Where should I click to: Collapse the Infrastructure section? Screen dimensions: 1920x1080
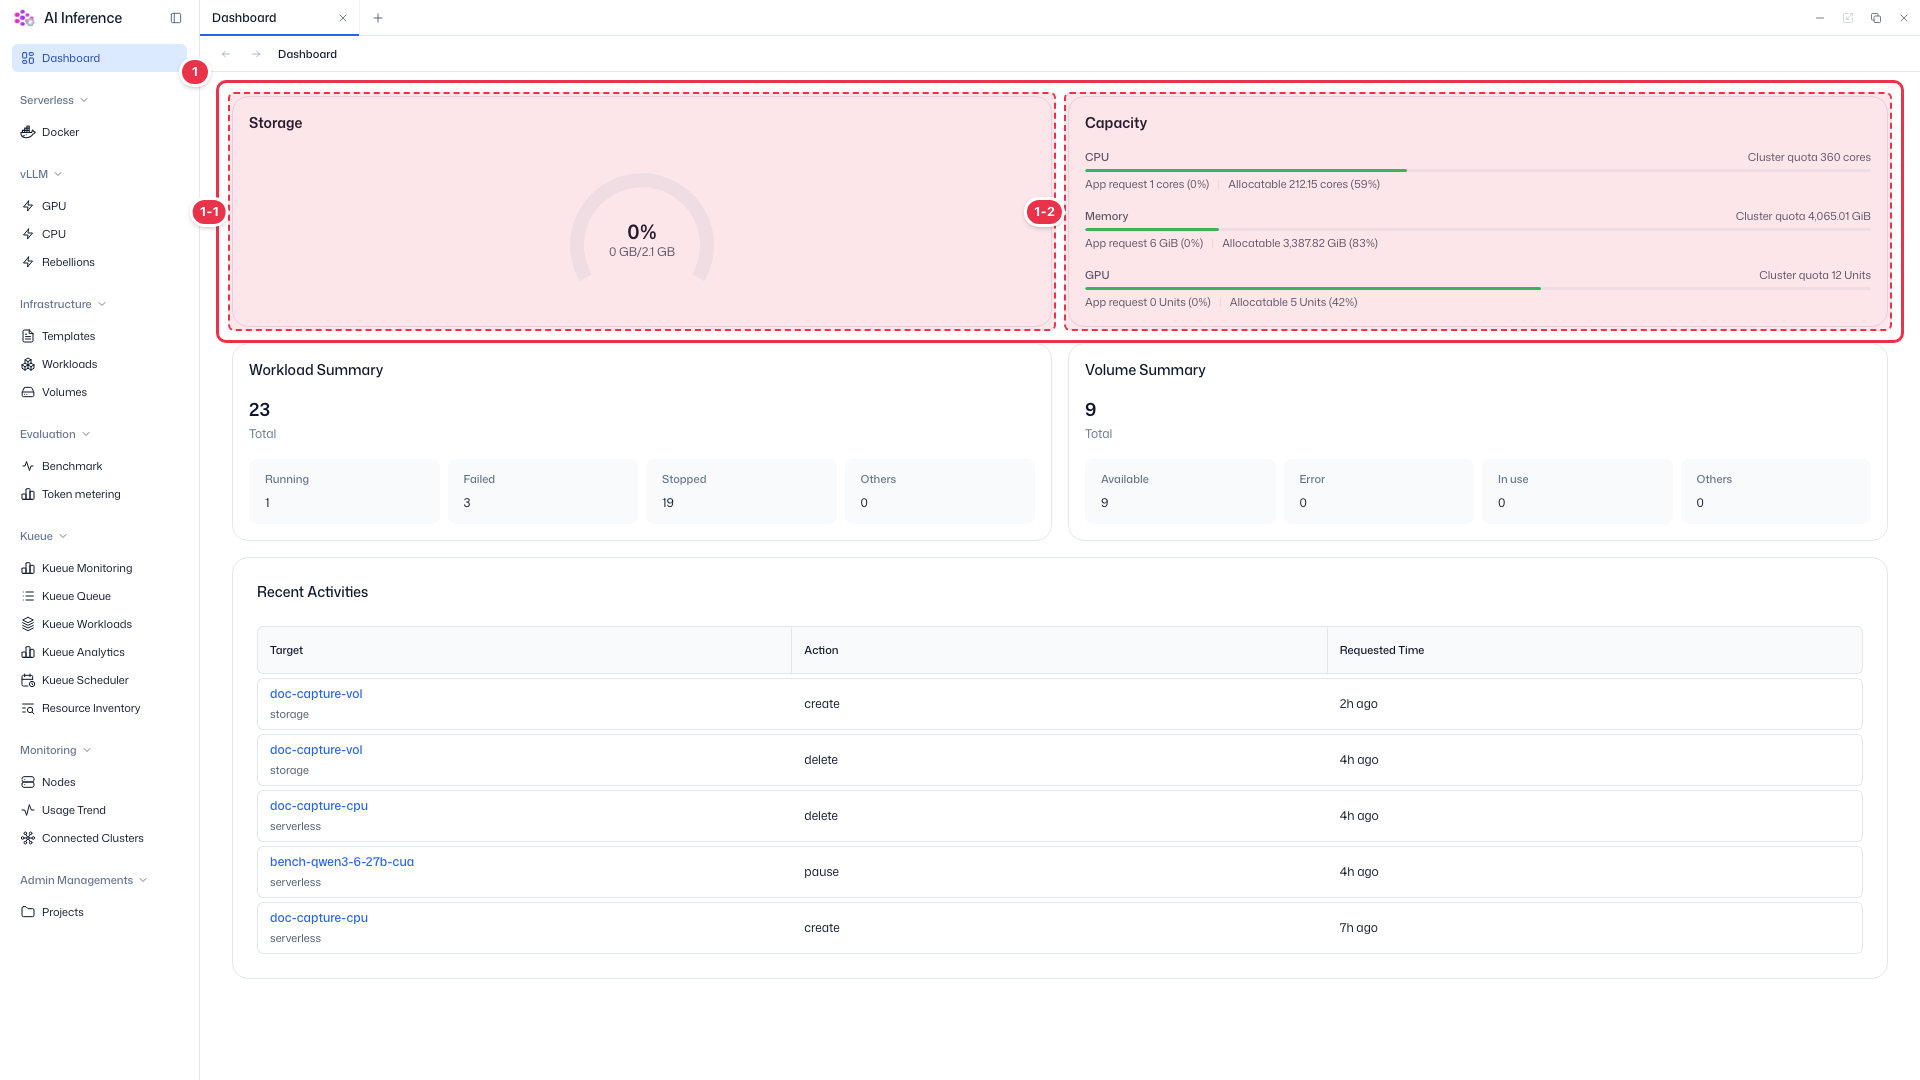tap(63, 304)
